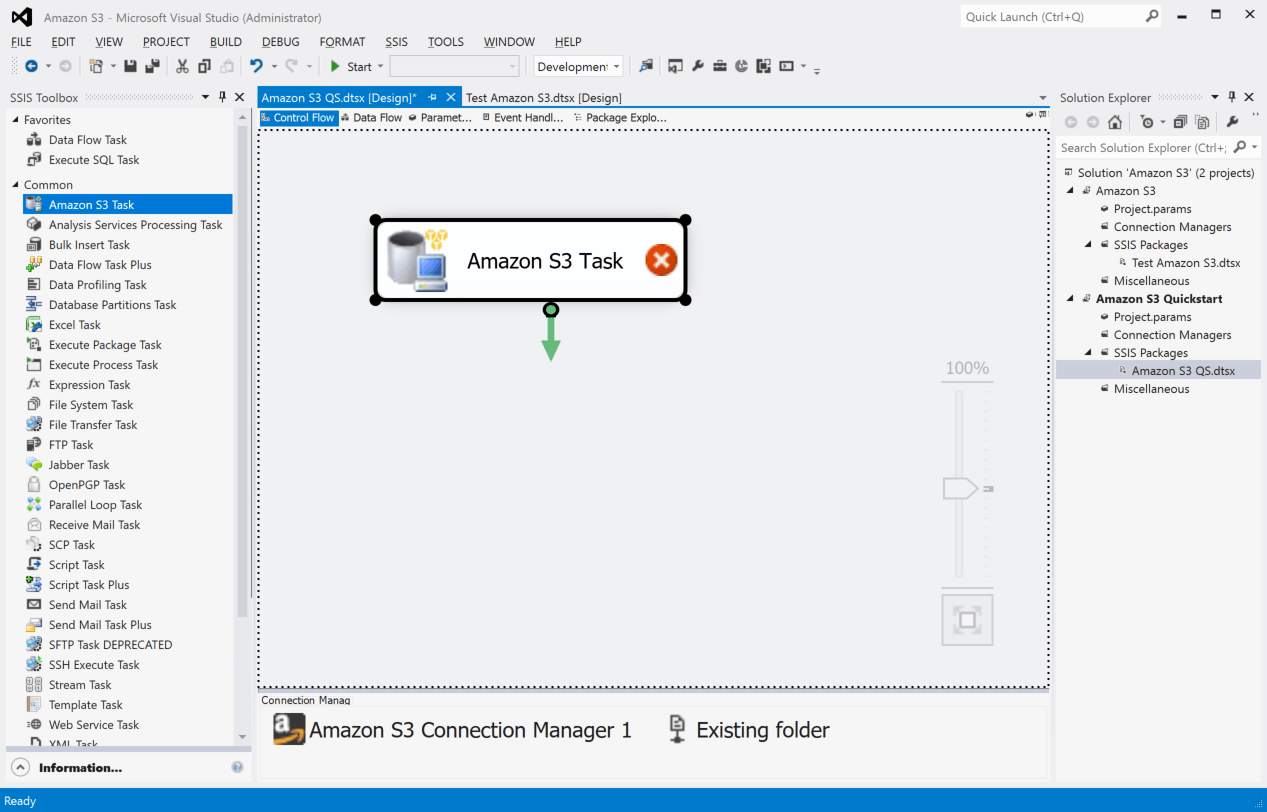Open the TOOLS menu
1267x812 pixels.
click(446, 42)
